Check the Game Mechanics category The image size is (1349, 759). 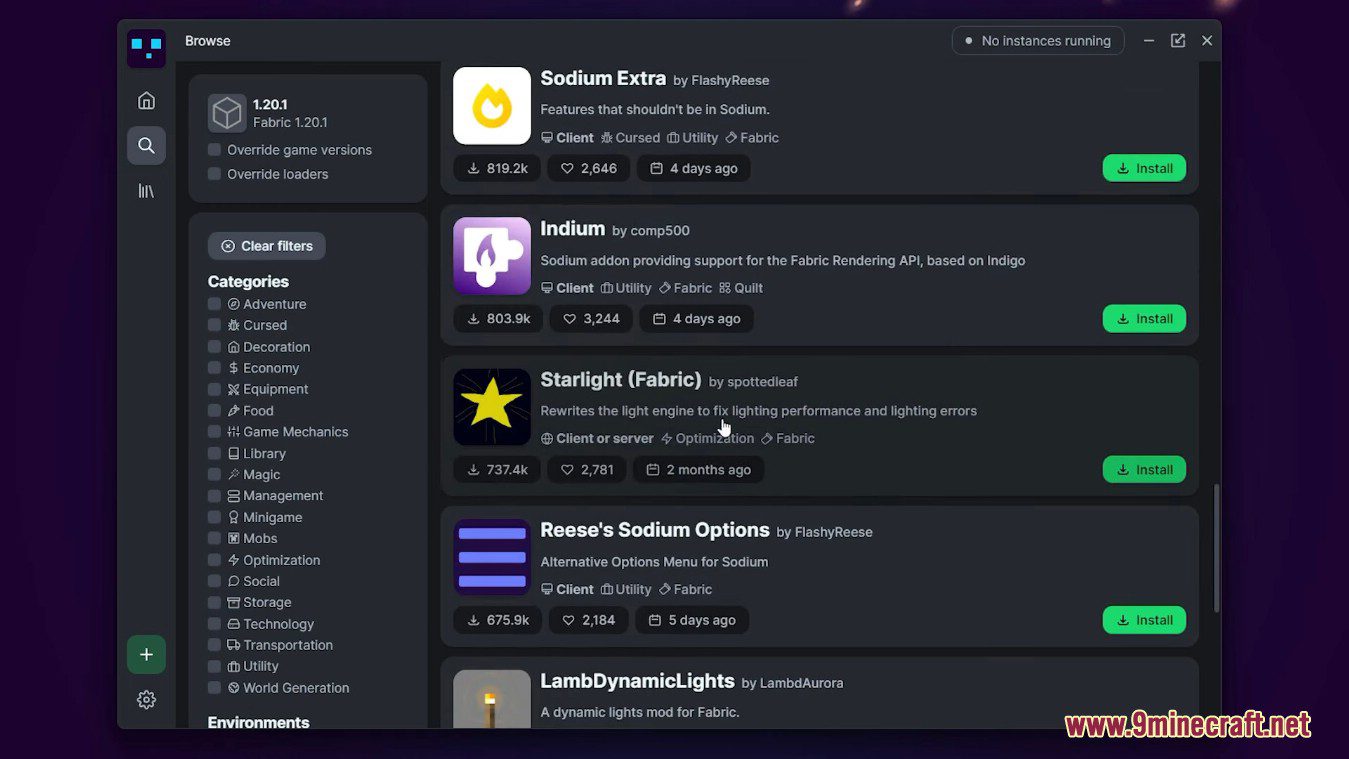(214, 432)
